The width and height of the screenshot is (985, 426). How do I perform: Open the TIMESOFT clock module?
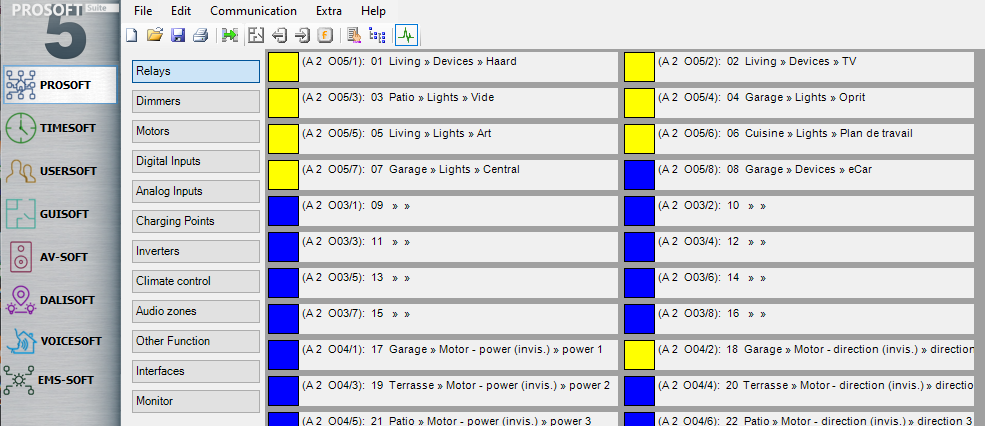tap(60, 129)
